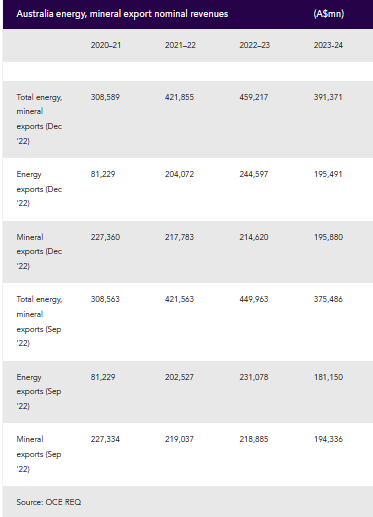Screen dimensions: 373x517
Task: Select the value 244,597
Action: tap(254, 174)
